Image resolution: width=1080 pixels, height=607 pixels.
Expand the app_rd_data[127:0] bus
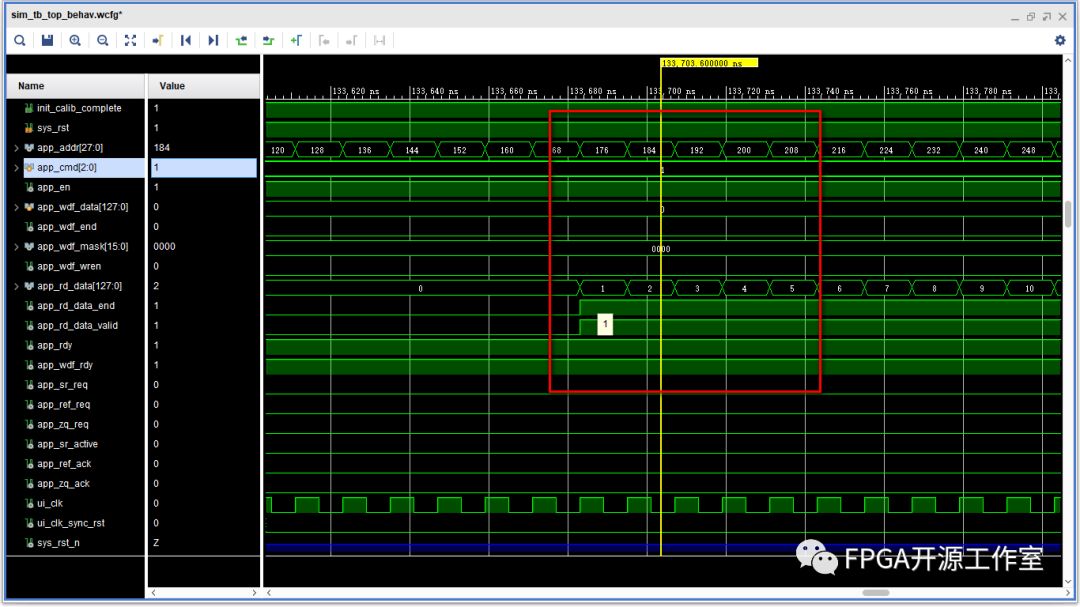coord(16,286)
